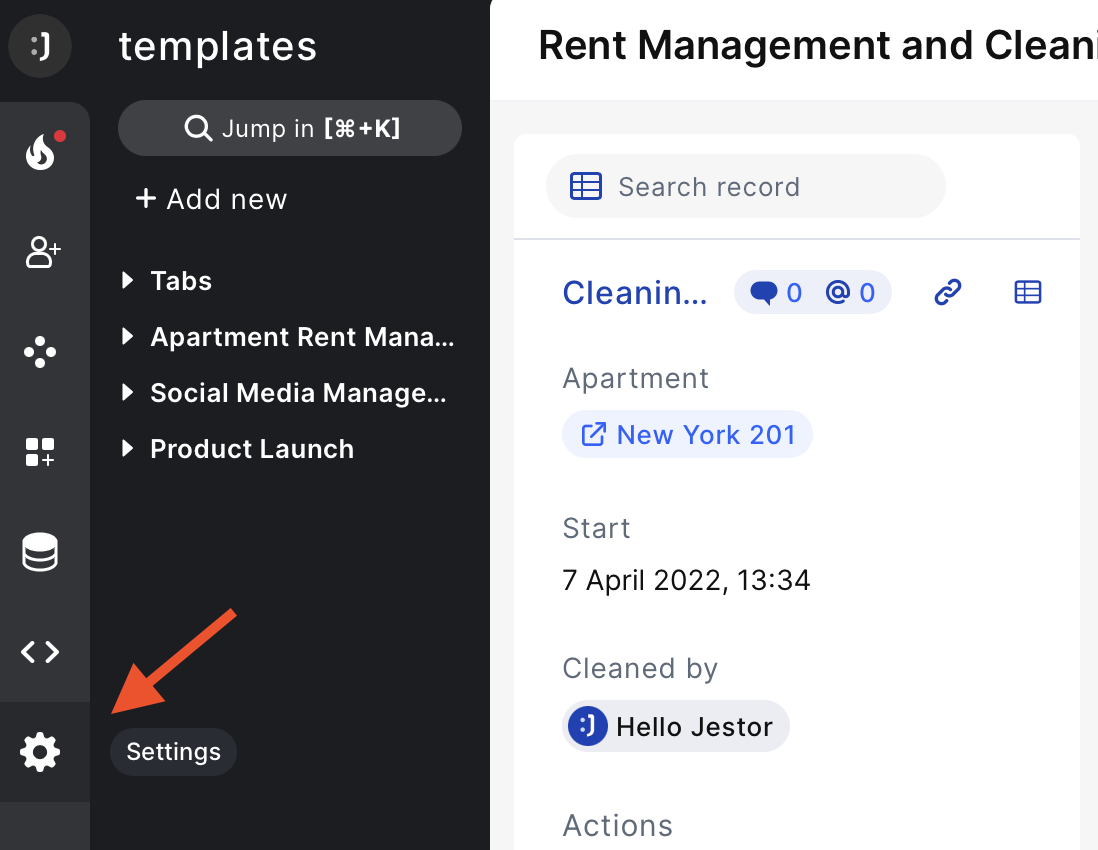Click the table view icon beside link icon
Image resolution: width=1098 pixels, height=850 pixels.
(x=1028, y=292)
